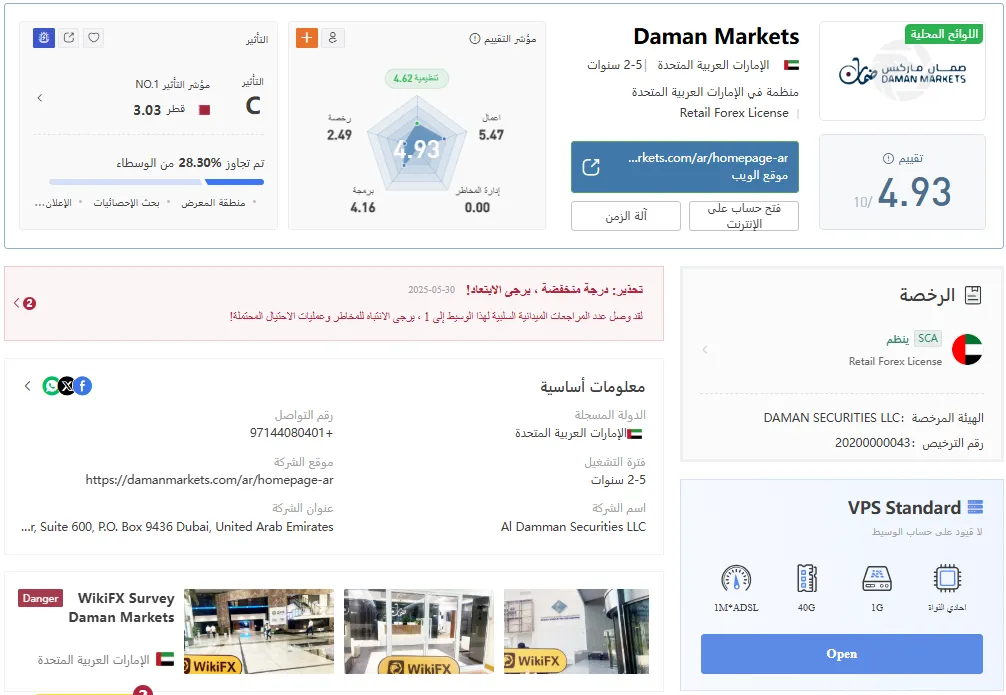The width and height of the screenshot is (1006, 695).
Task: Expand the license card chevron
Action: (705, 350)
